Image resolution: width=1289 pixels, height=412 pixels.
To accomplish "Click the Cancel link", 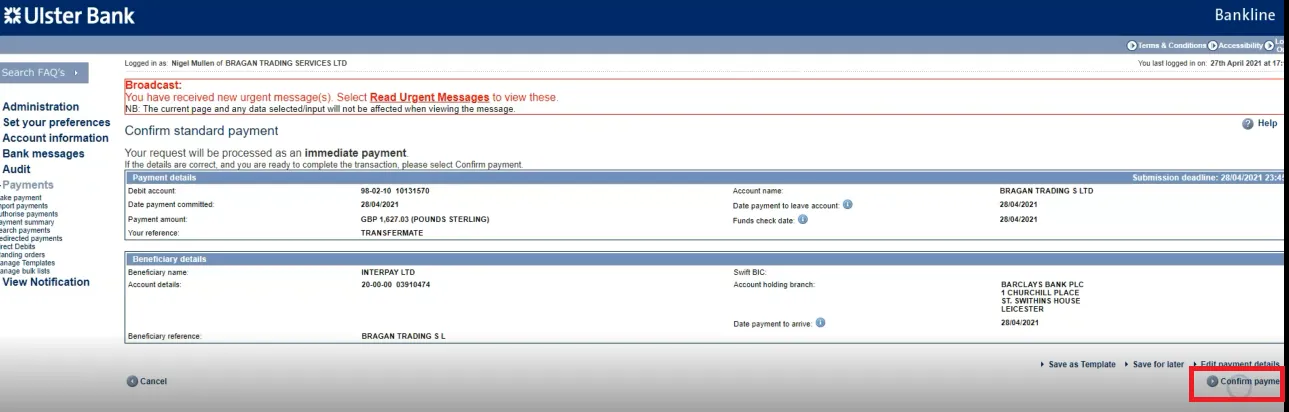I will tap(153, 382).
